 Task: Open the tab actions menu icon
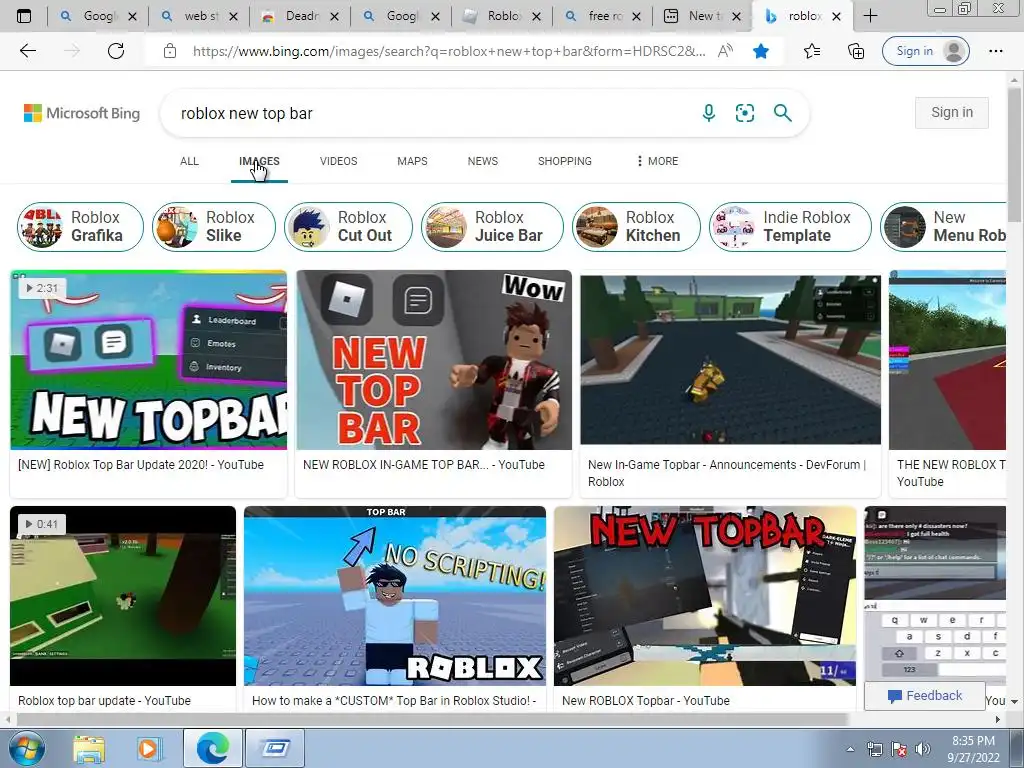[x=24, y=16]
